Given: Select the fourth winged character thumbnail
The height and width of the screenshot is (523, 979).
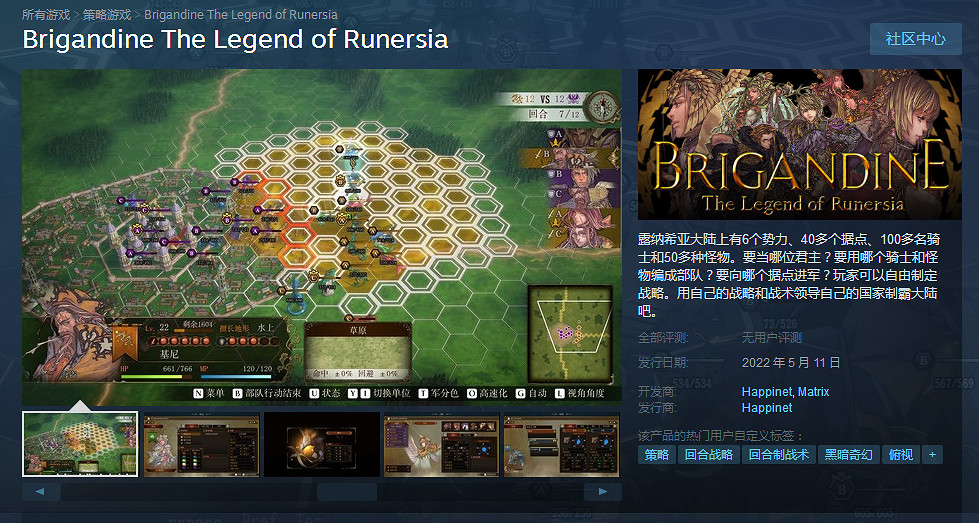Looking at the screenshot, I should click(441, 444).
